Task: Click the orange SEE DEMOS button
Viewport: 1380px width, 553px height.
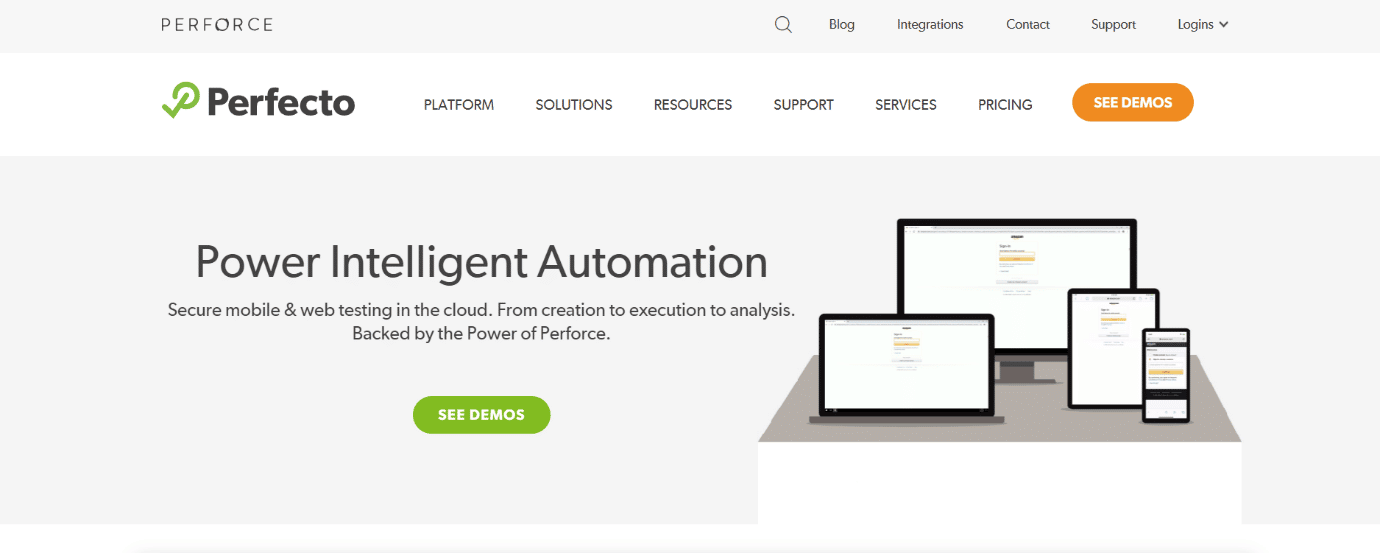Action: 1133,102
